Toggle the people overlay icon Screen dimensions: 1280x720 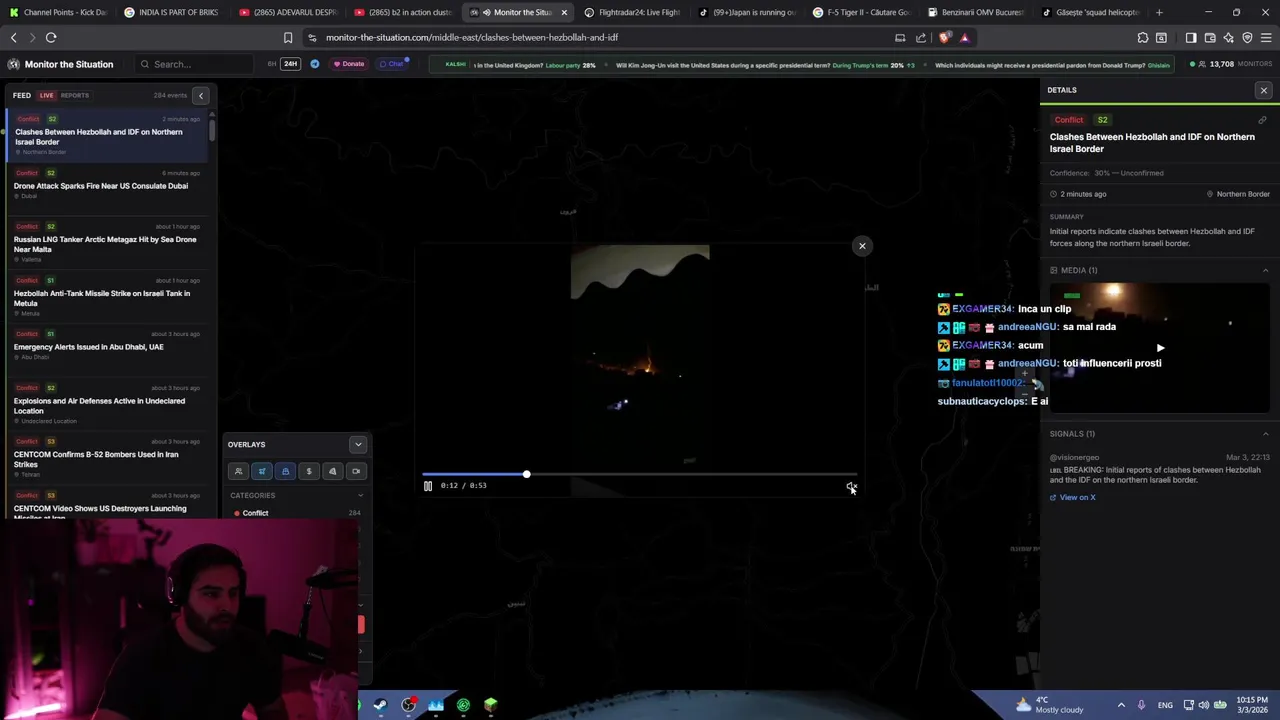[238, 471]
